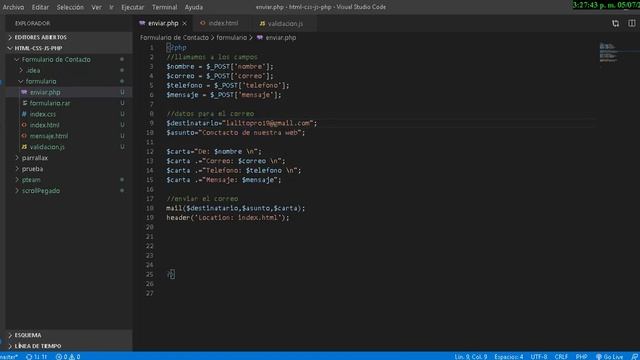Viewport: 640px width, 360px height.
Task: Click the code minimap preview
Action: 608,52
